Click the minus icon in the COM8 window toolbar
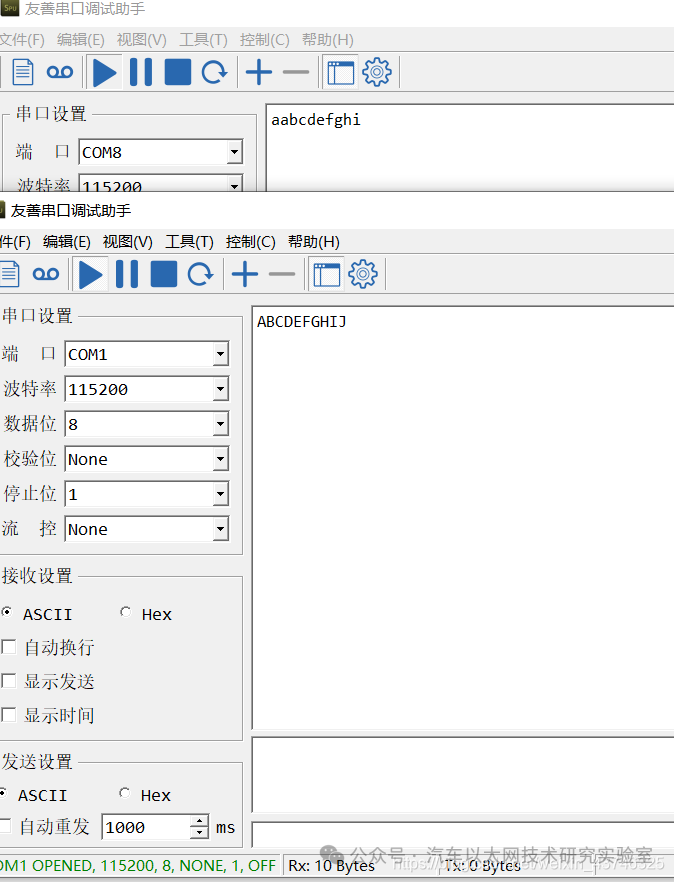 (x=296, y=72)
